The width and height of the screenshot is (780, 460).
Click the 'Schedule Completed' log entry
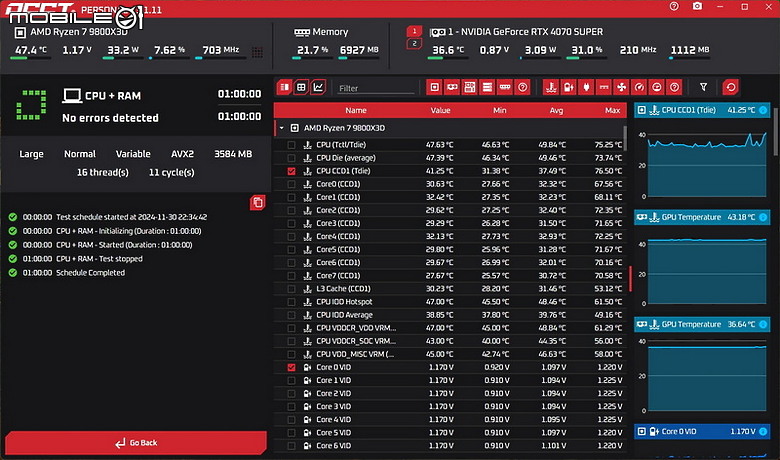91,273
